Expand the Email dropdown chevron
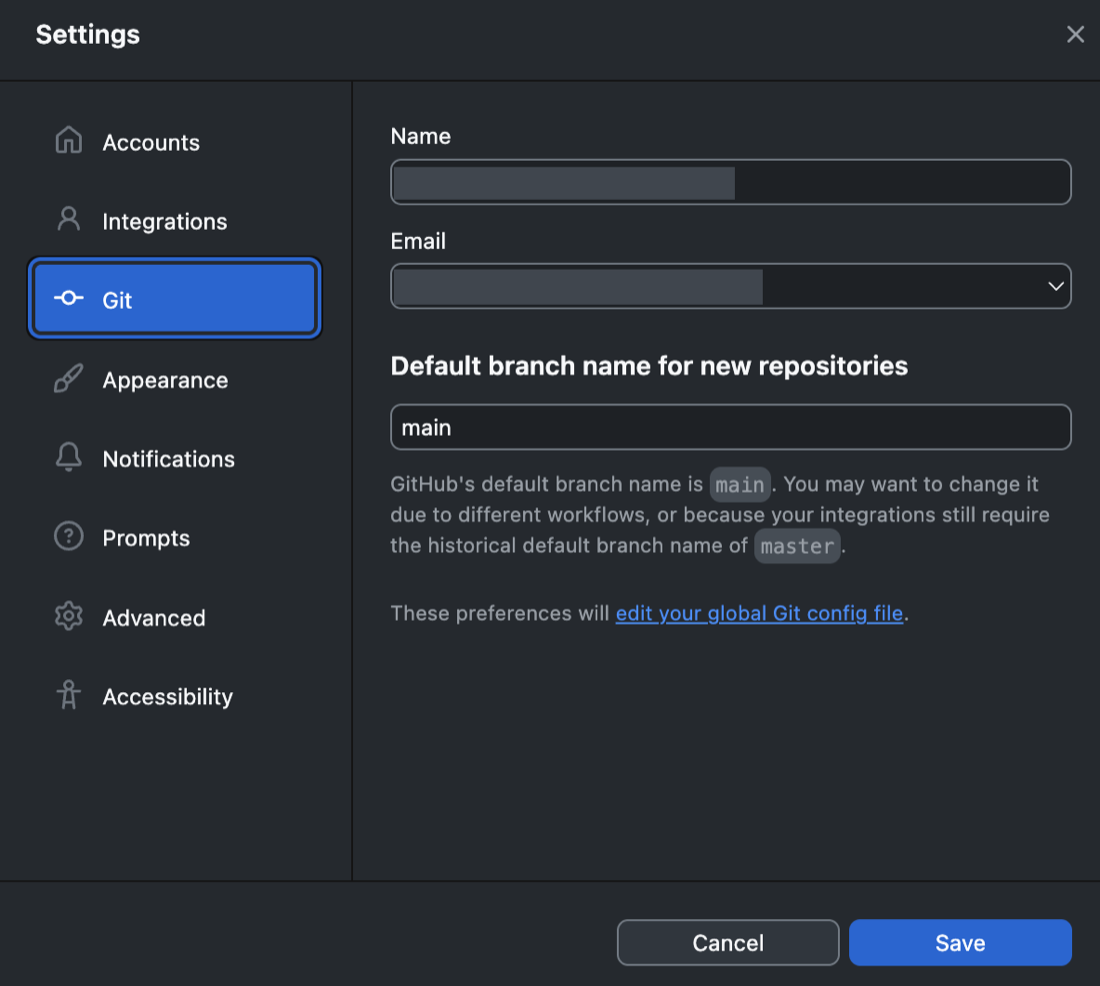The height and width of the screenshot is (986, 1100). tap(1055, 286)
